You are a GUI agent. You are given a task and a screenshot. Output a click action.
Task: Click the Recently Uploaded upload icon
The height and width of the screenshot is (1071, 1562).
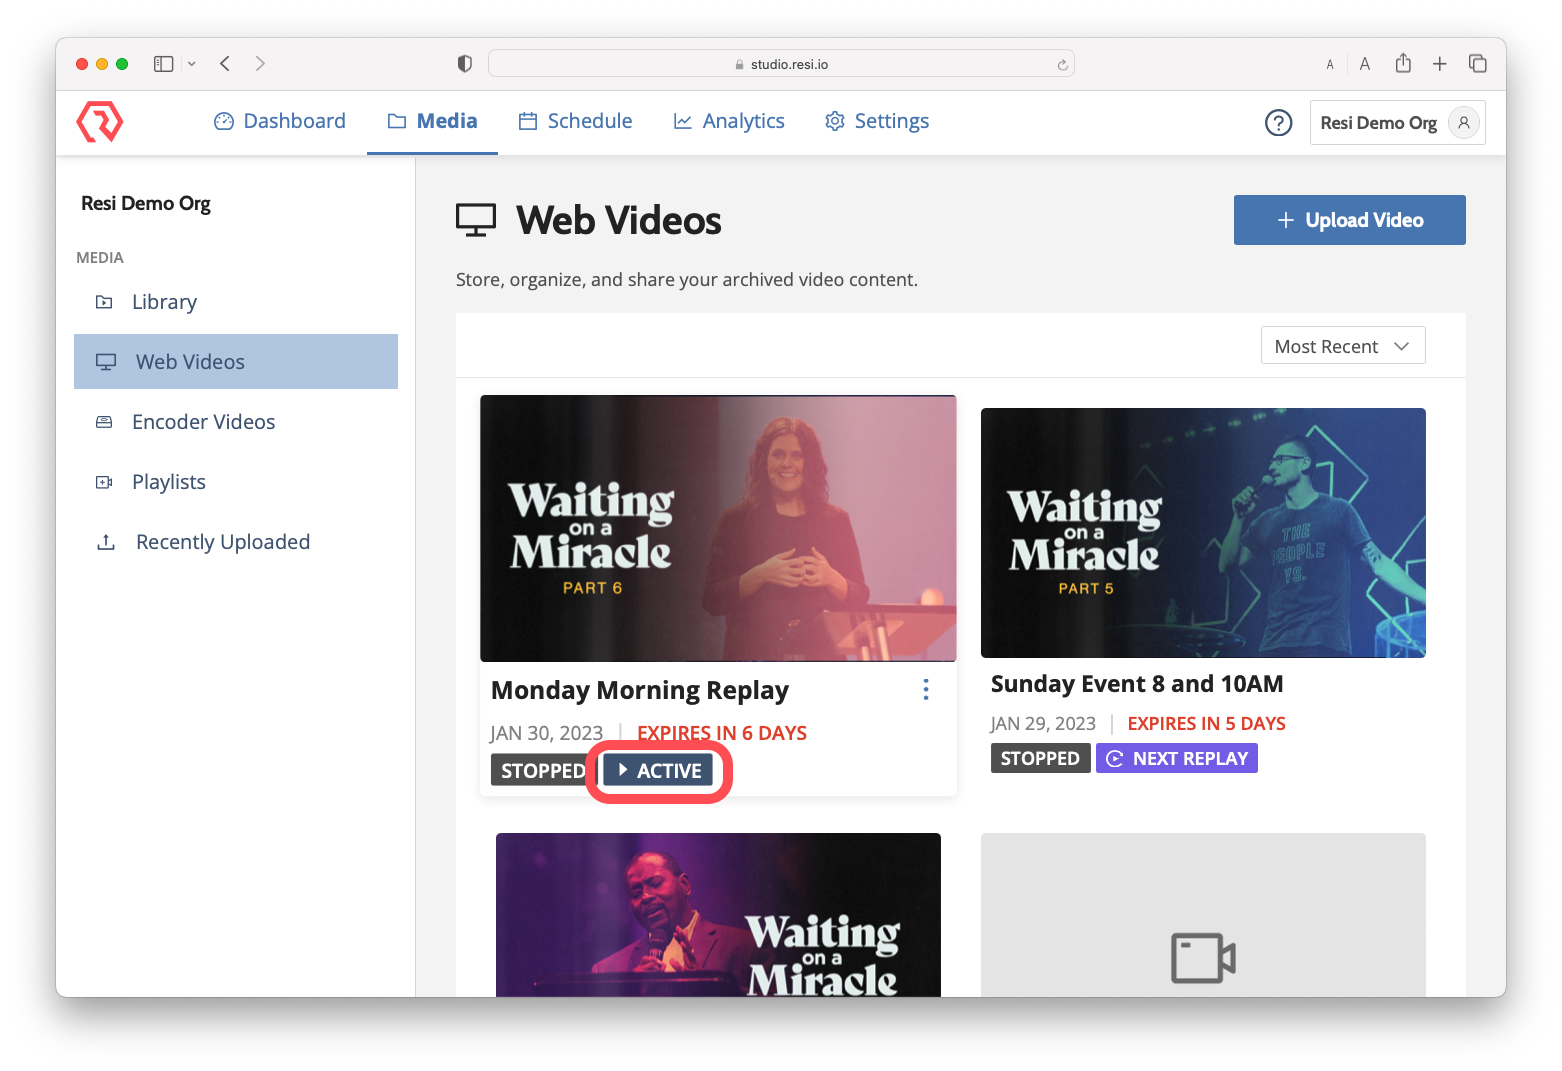[106, 541]
